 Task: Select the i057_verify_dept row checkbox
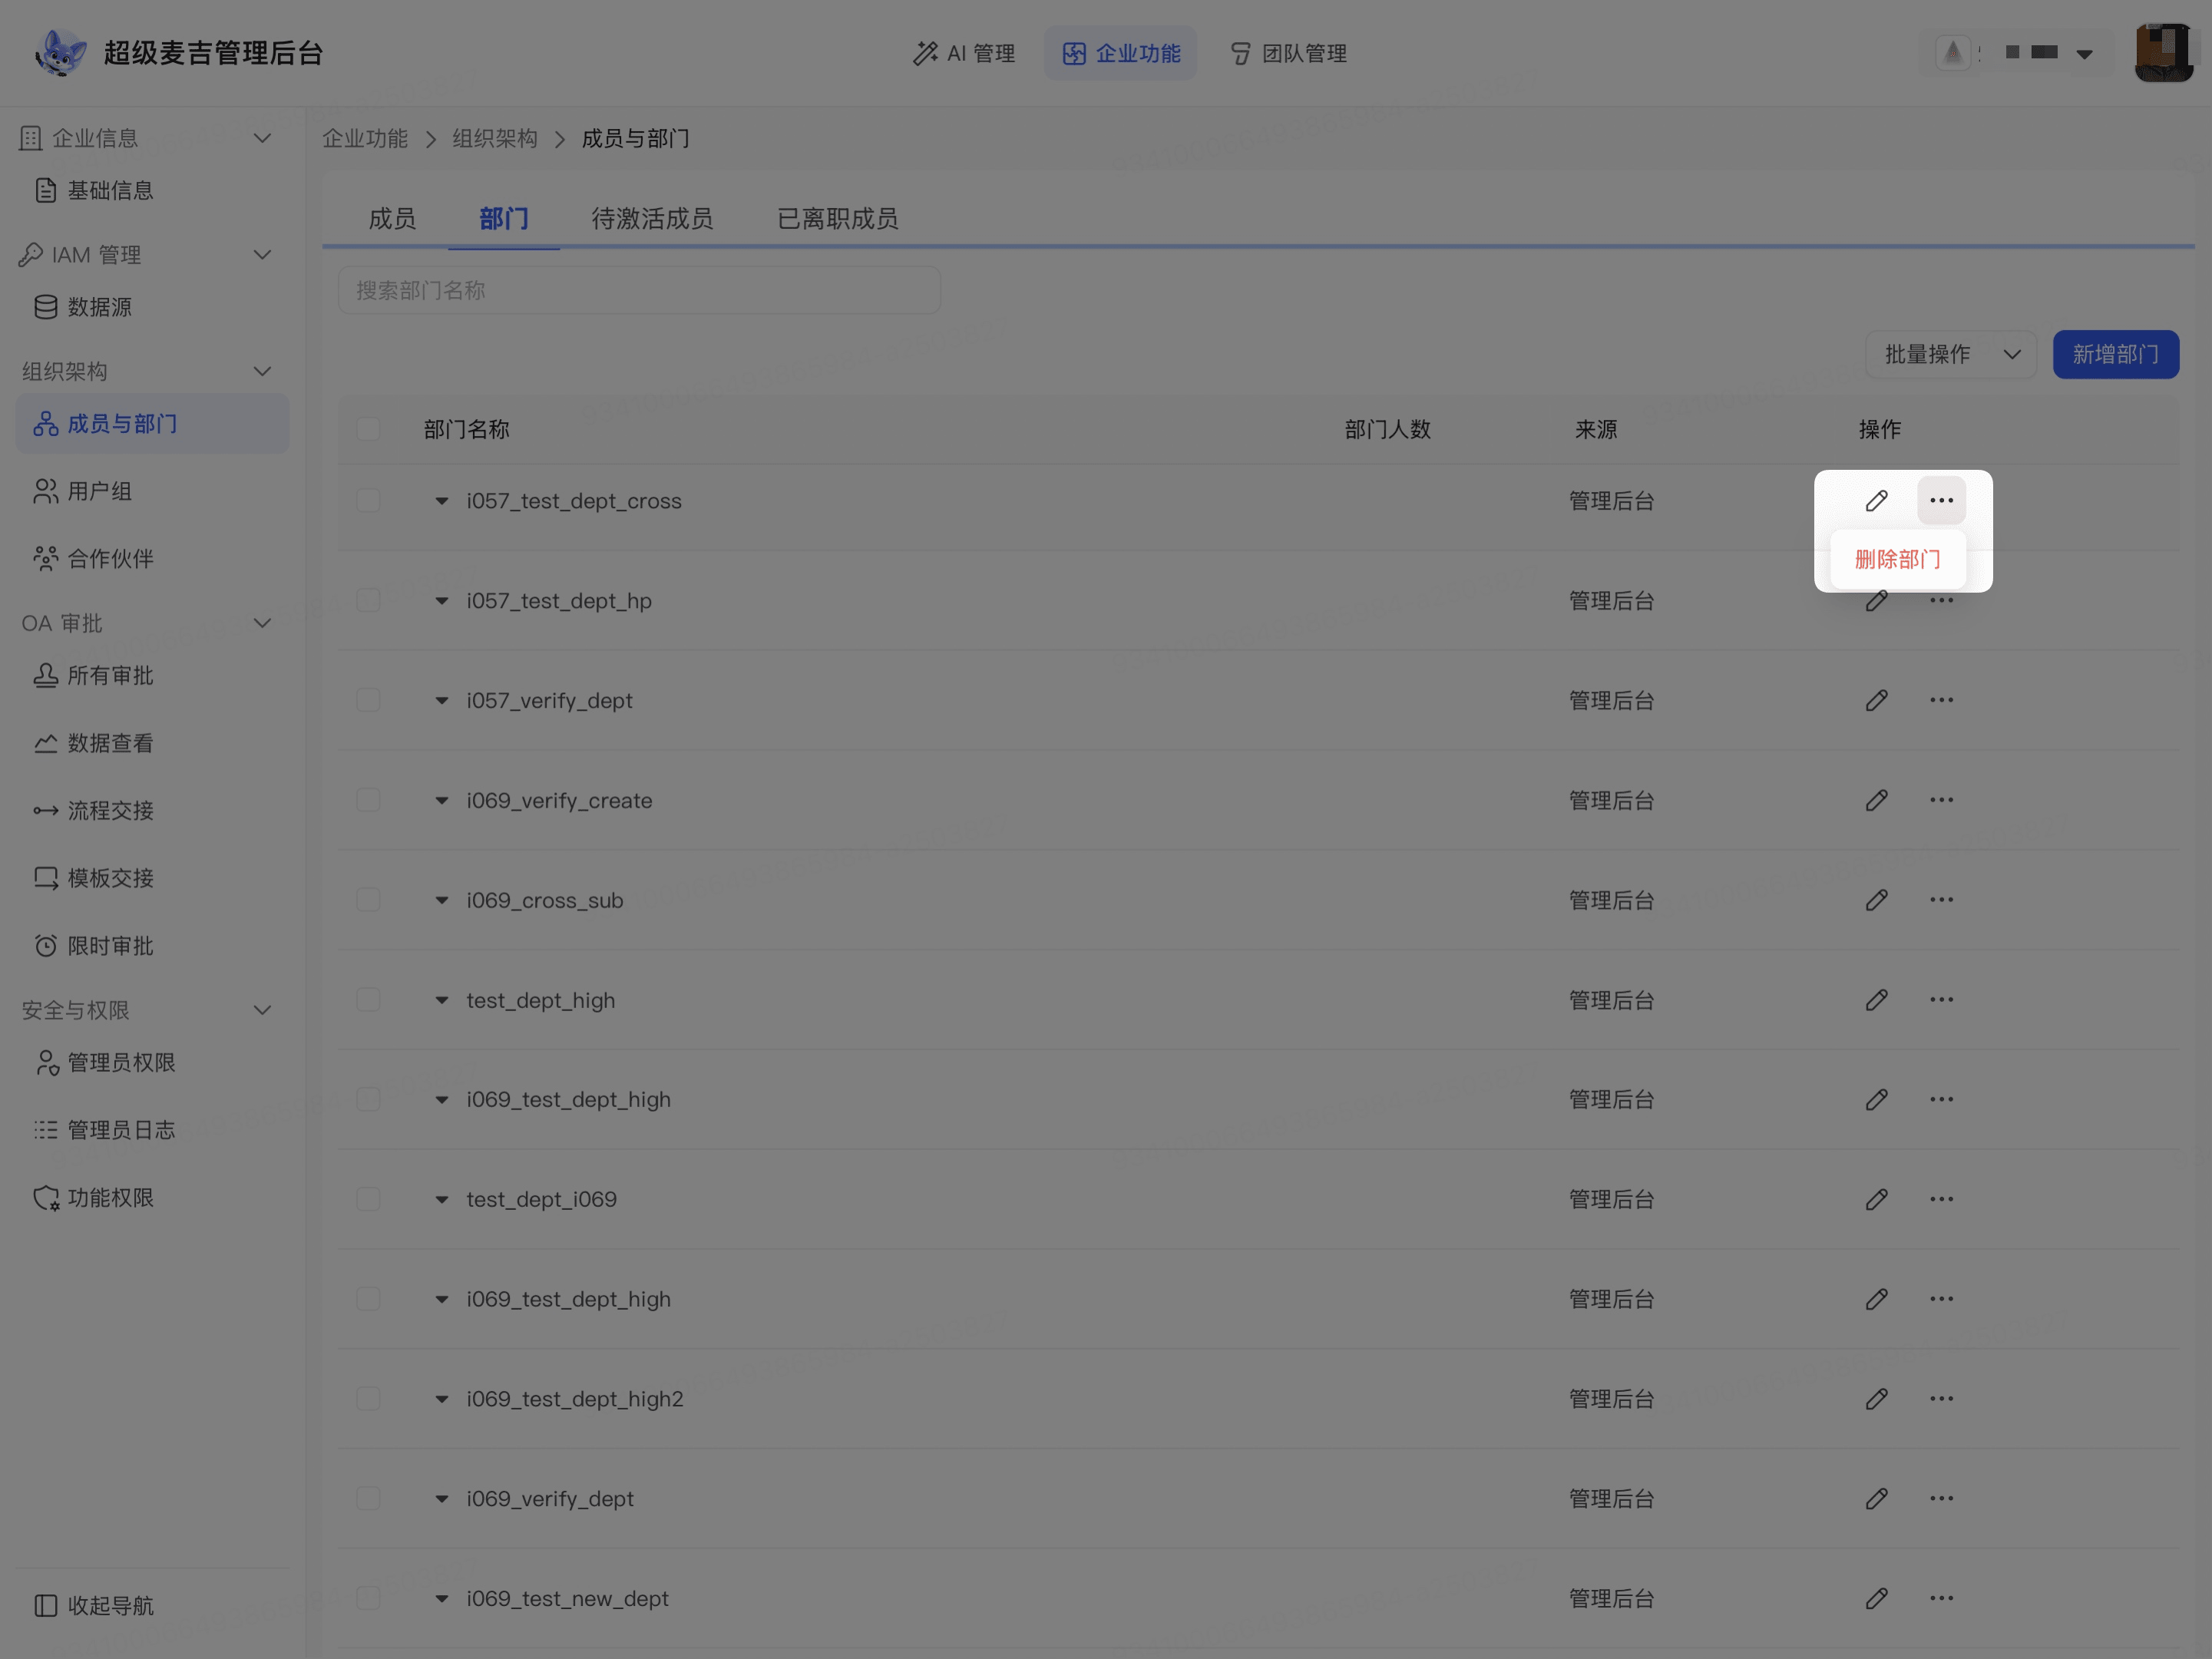point(368,700)
